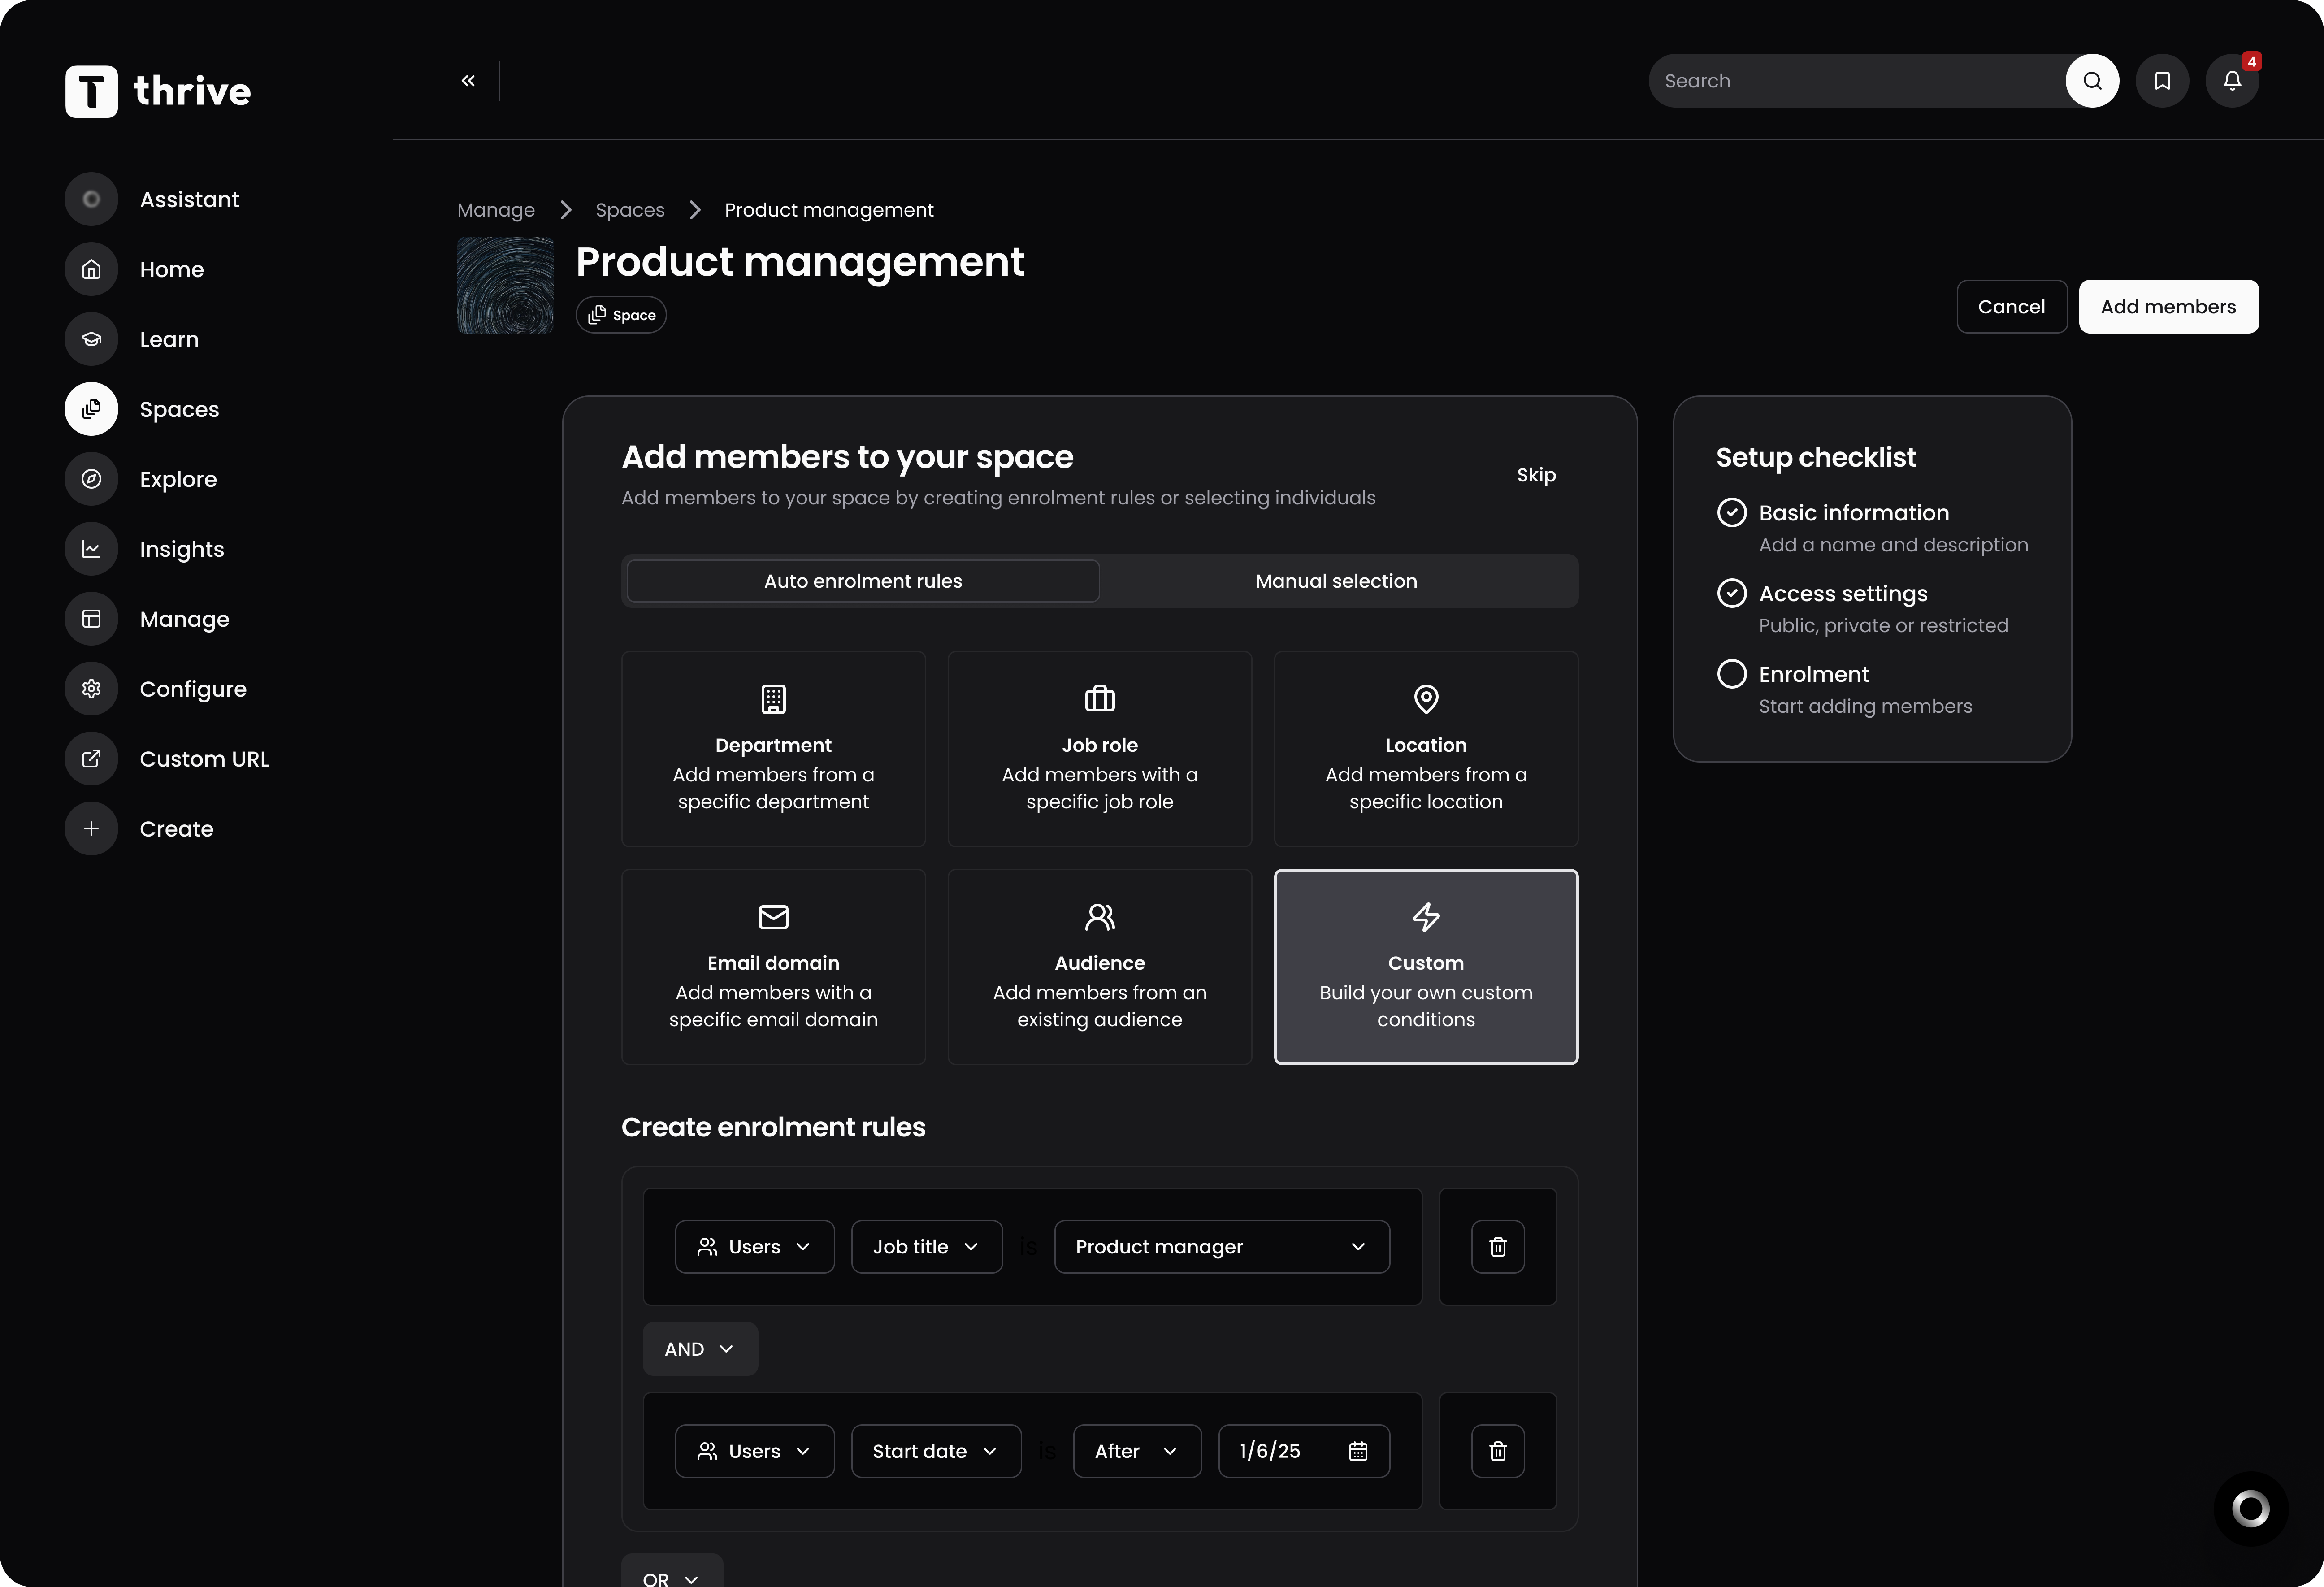The height and width of the screenshot is (1587, 2324).
Task: Click the Basic information checkmark circle
Action: [1731, 513]
